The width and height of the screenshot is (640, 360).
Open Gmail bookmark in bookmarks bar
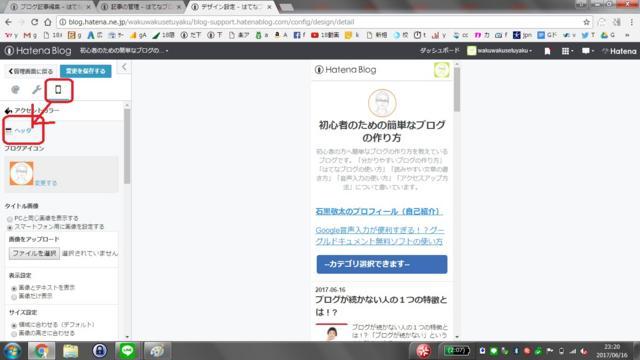coord(30,36)
